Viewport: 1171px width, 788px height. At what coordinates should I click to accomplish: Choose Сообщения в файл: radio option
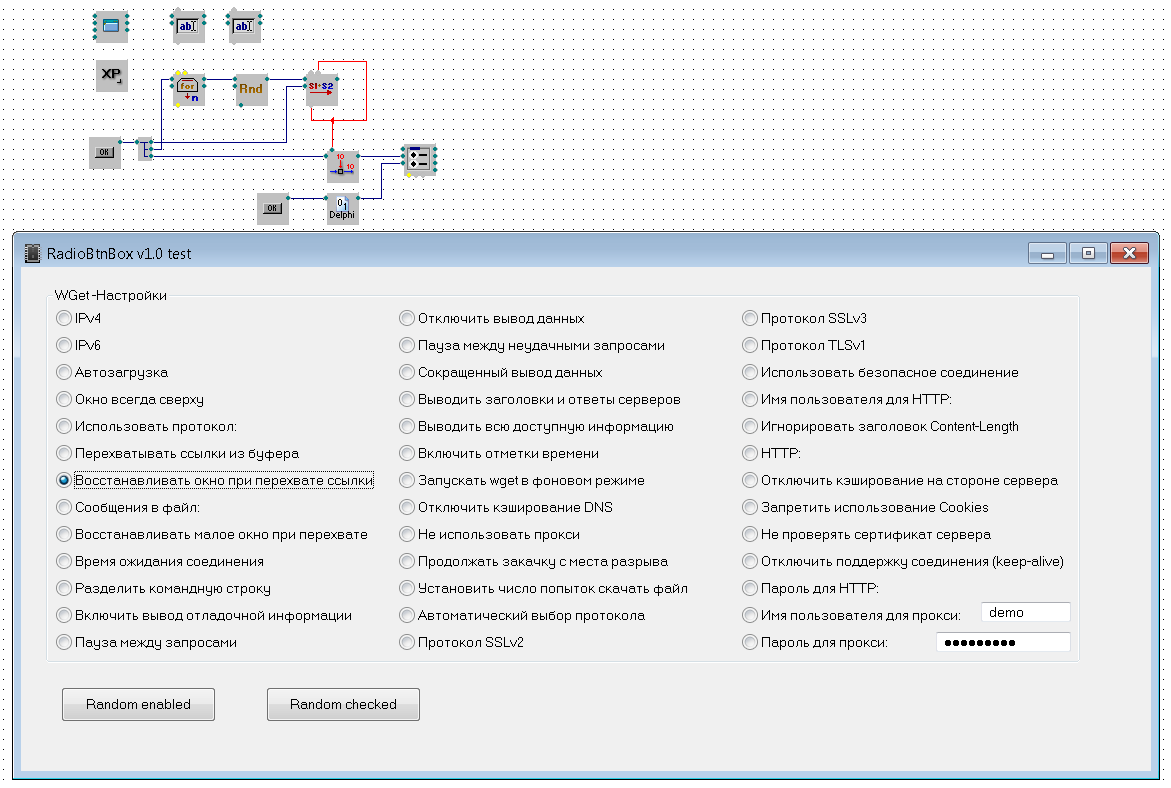click(x=128, y=507)
